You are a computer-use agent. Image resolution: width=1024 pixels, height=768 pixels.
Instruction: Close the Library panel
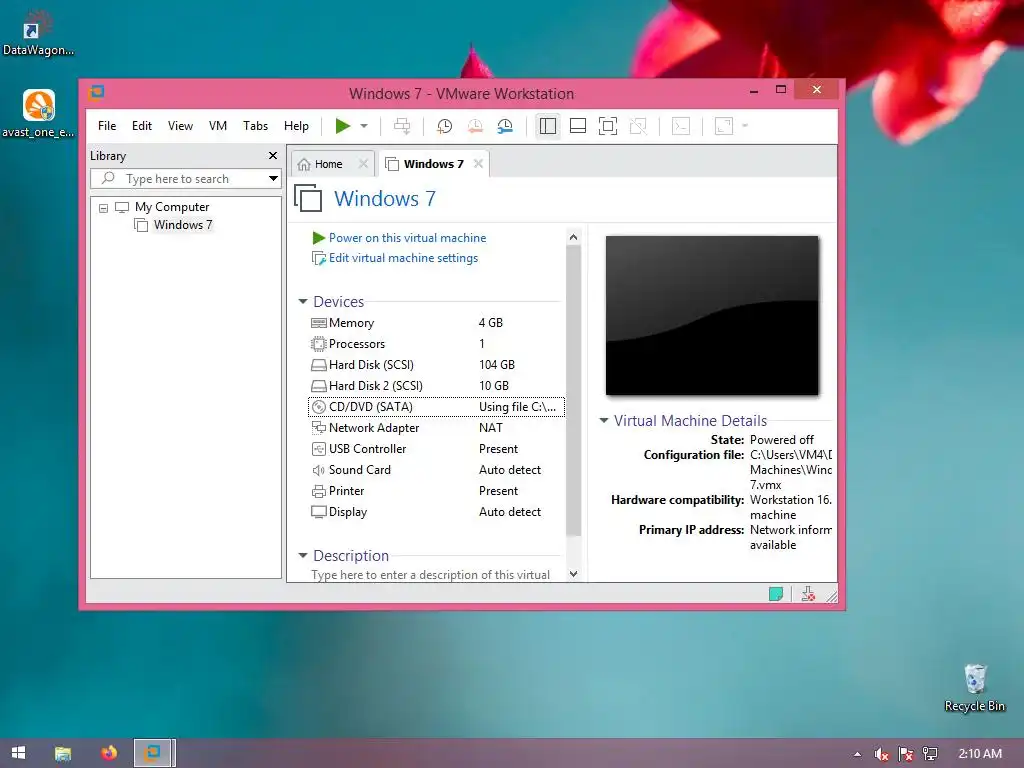[273, 155]
